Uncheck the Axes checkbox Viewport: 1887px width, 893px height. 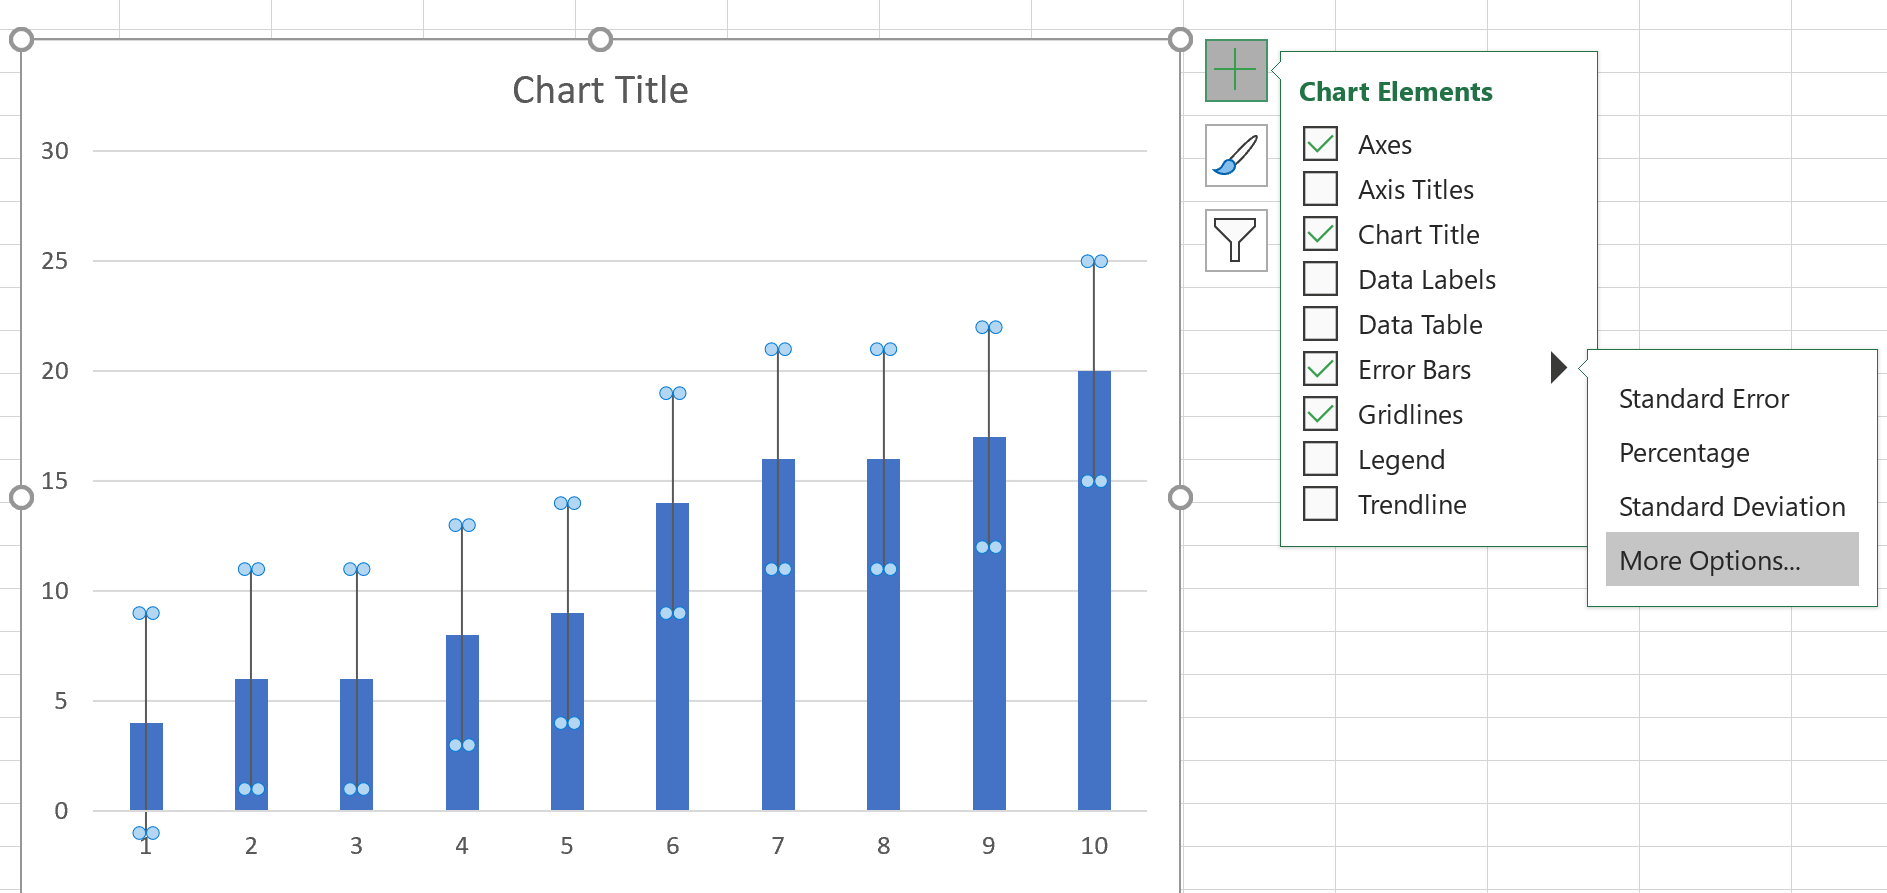[1320, 144]
